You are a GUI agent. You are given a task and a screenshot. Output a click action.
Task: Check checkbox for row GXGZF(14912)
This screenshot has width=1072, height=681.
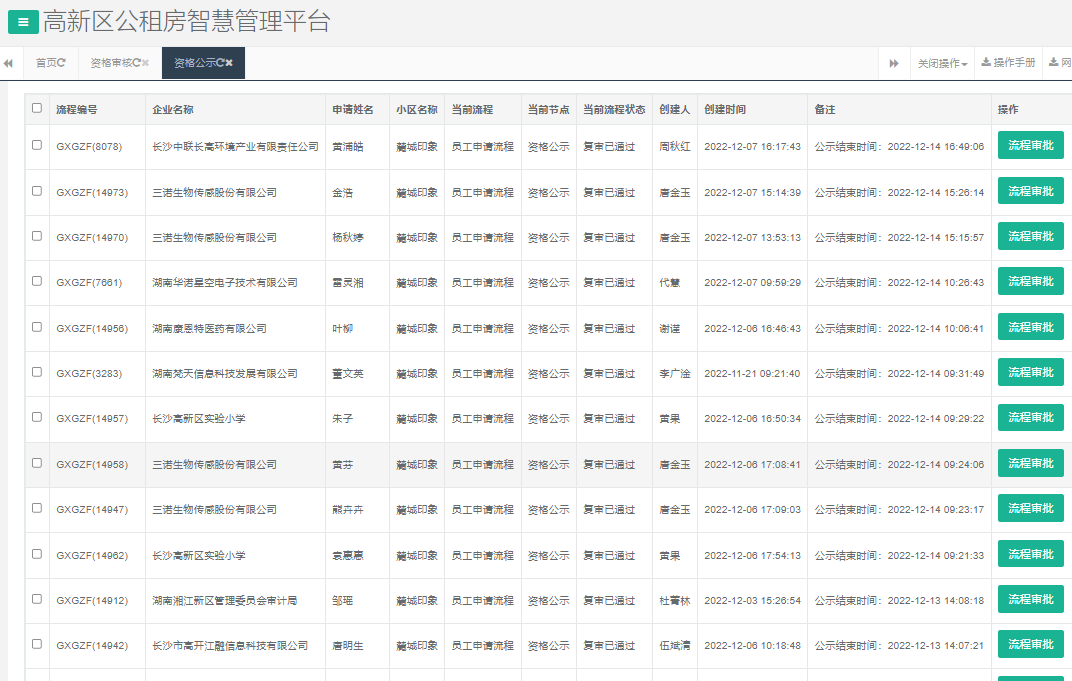(37, 600)
